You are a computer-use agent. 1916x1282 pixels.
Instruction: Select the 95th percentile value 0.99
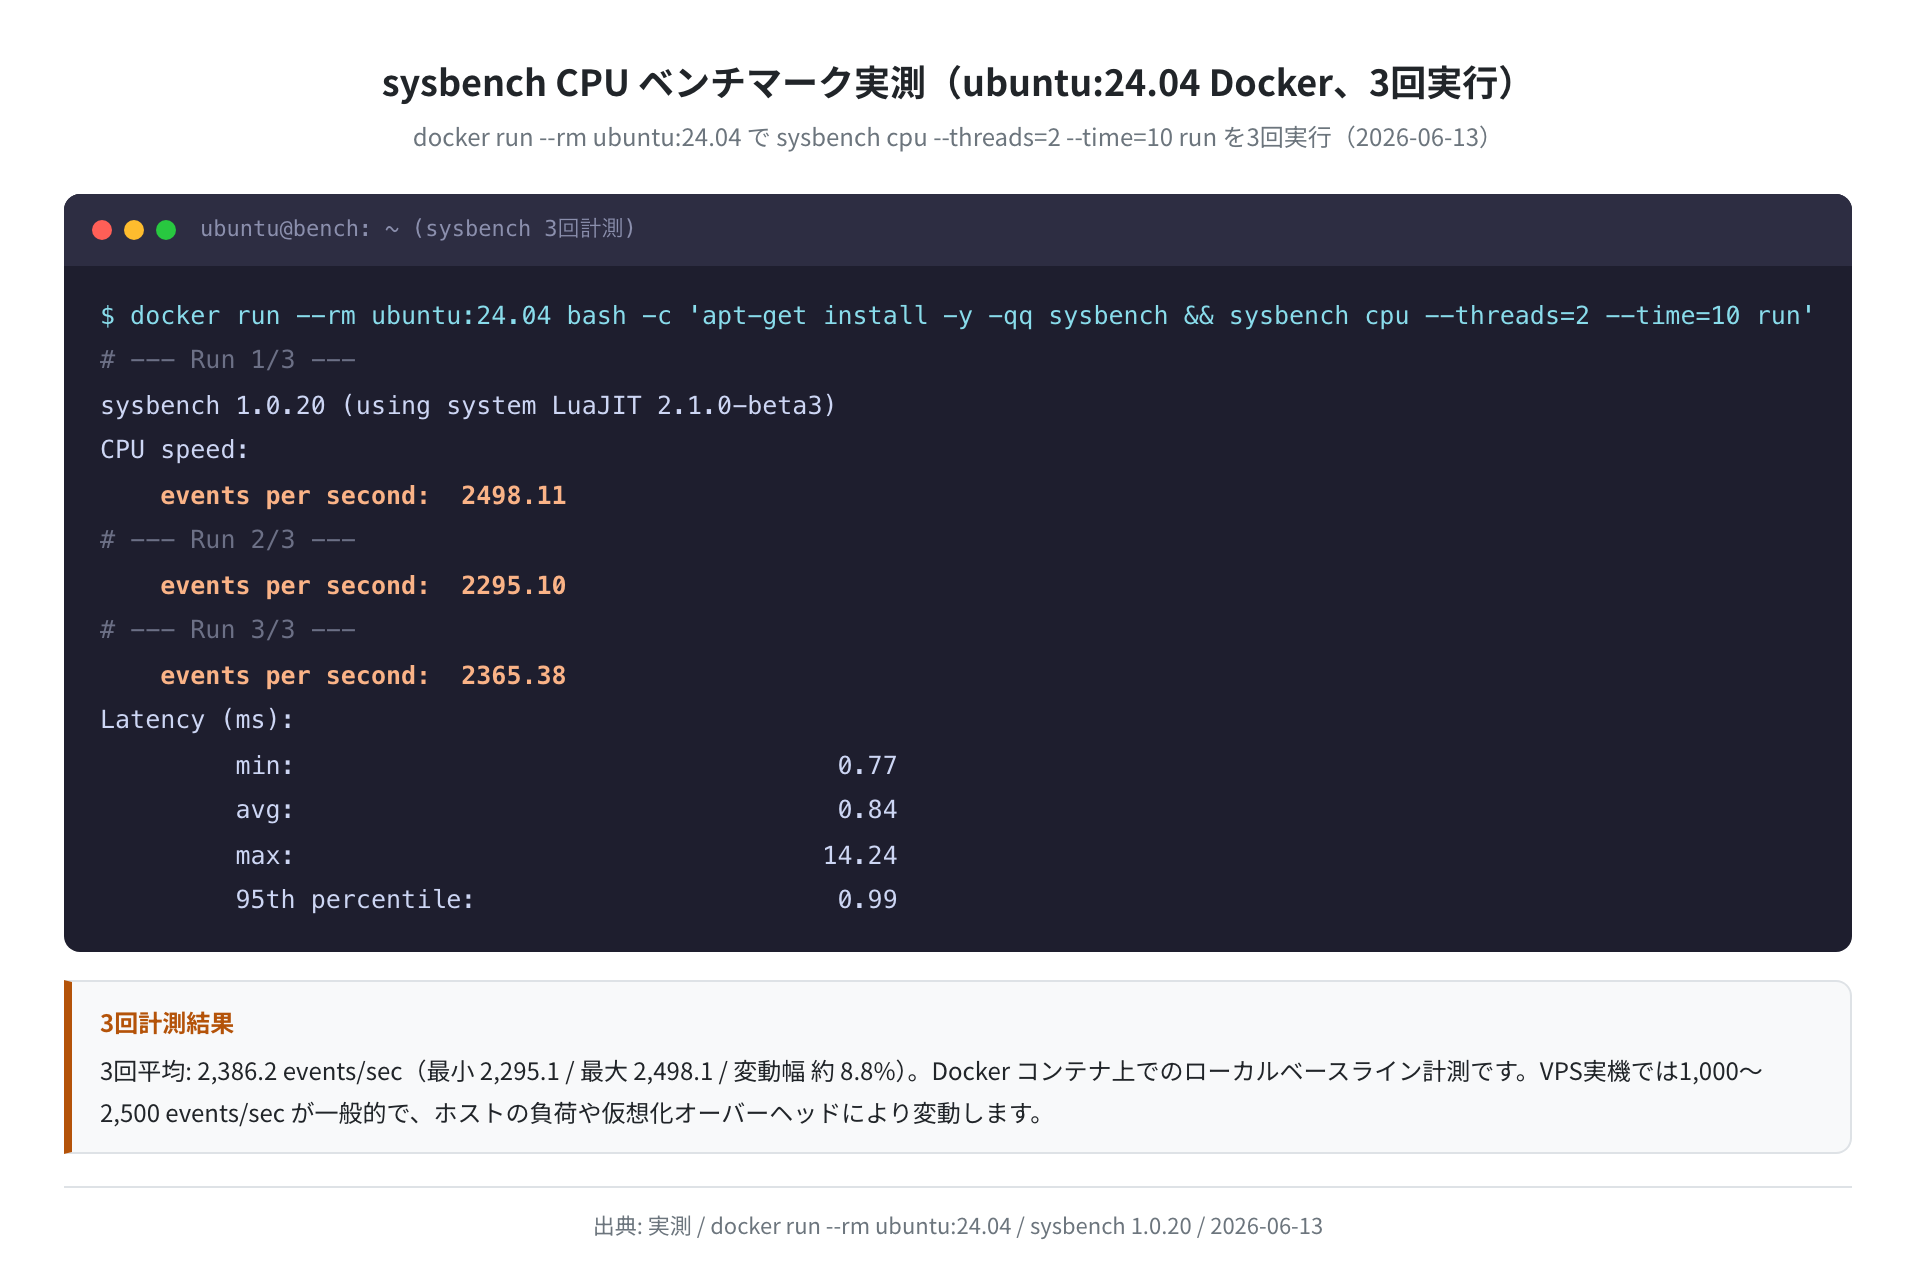pyautogui.click(x=867, y=900)
